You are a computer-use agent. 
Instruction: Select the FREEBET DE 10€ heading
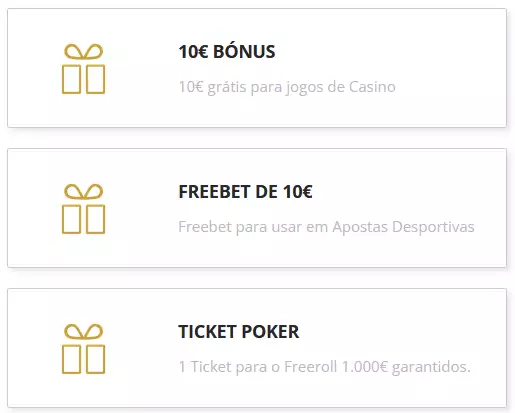point(245,192)
